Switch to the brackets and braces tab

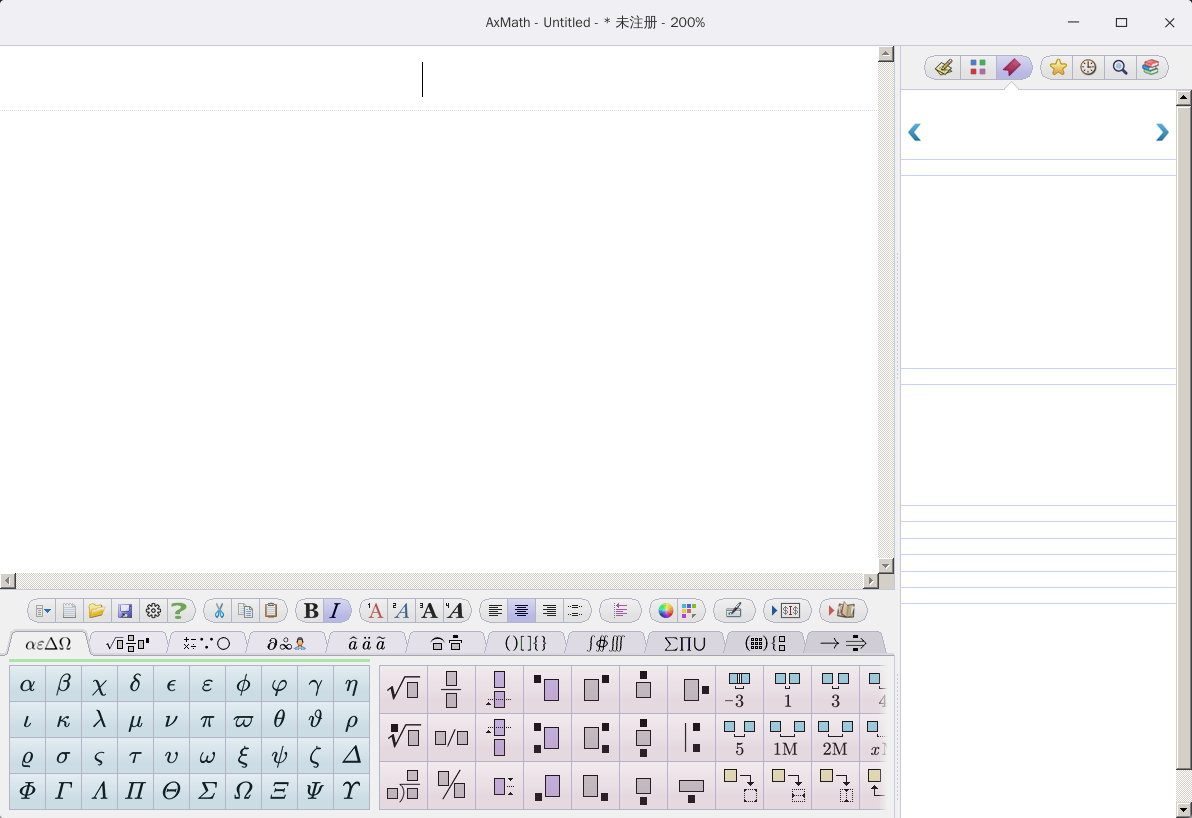(x=525, y=643)
